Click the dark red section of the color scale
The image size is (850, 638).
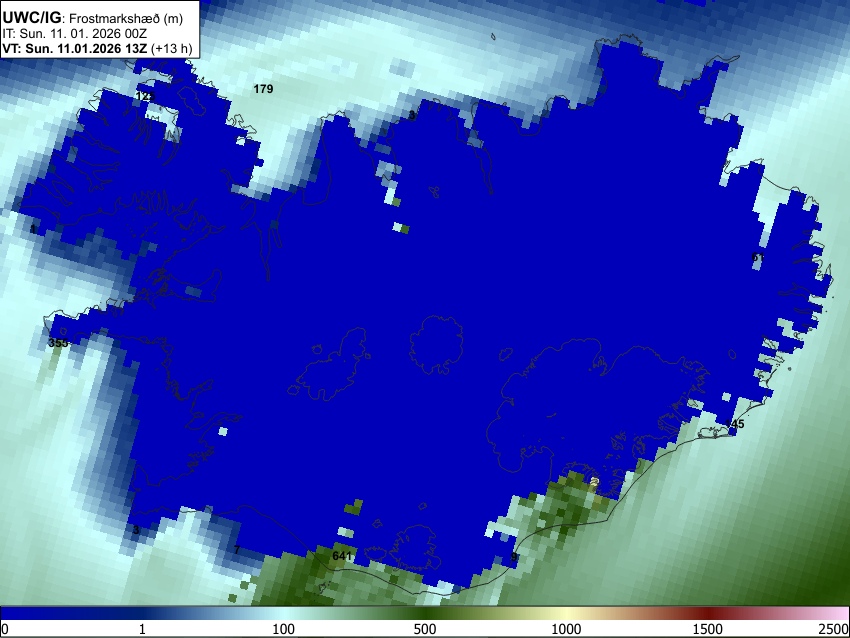click(x=708, y=613)
